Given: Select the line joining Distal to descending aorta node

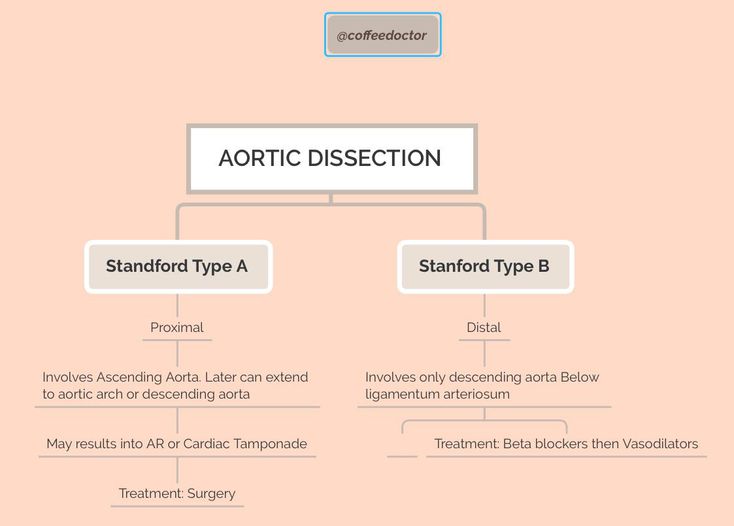Looking at the screenshot, I should pos(484,354).
